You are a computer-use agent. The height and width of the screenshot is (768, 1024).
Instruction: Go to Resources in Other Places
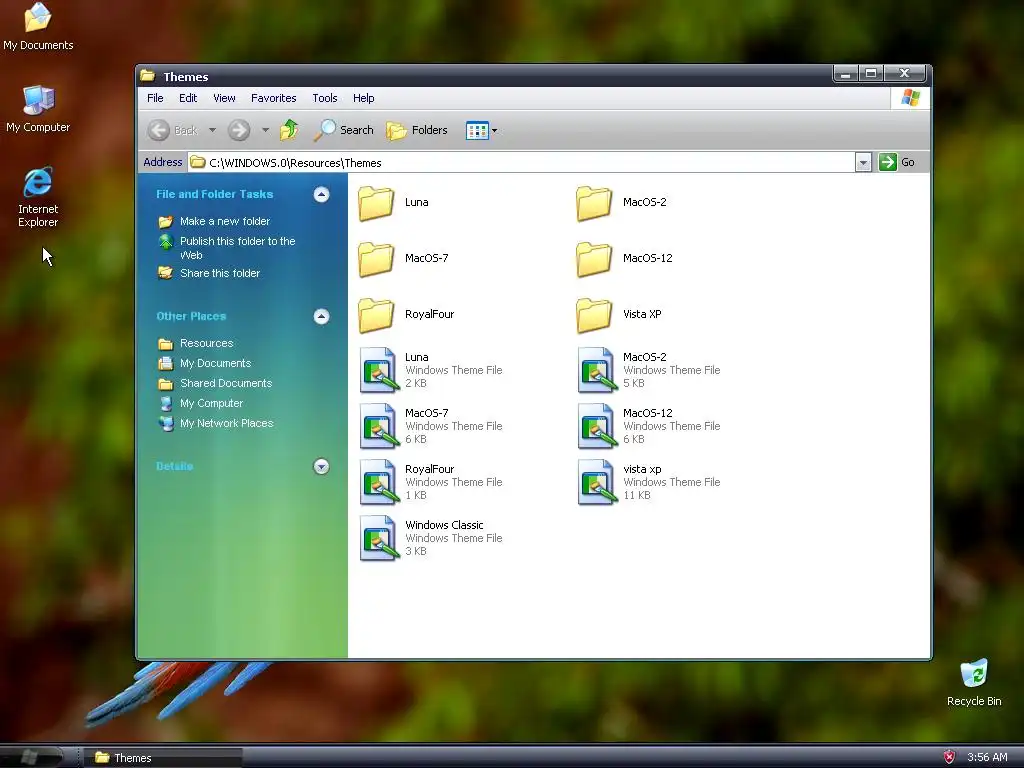pyautogui.click(x=206, y=343)
